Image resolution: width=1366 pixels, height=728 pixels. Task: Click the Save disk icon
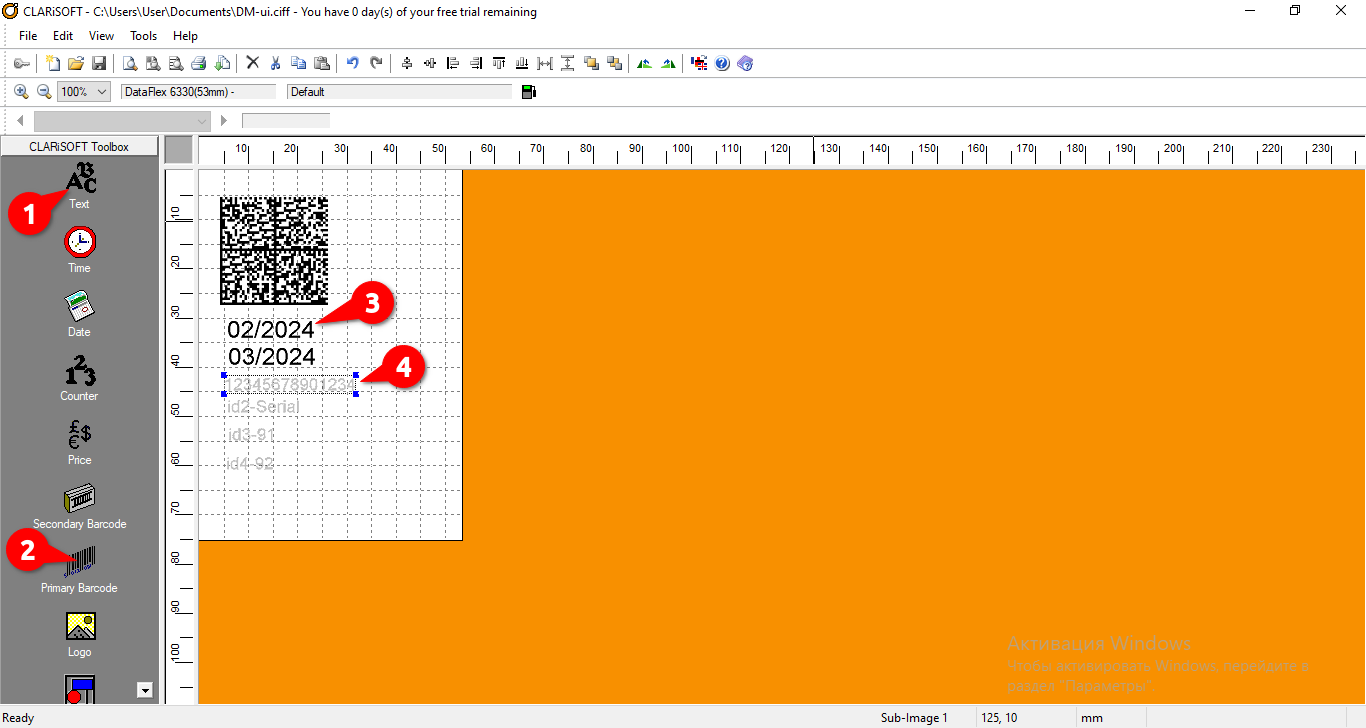[99, 63]
